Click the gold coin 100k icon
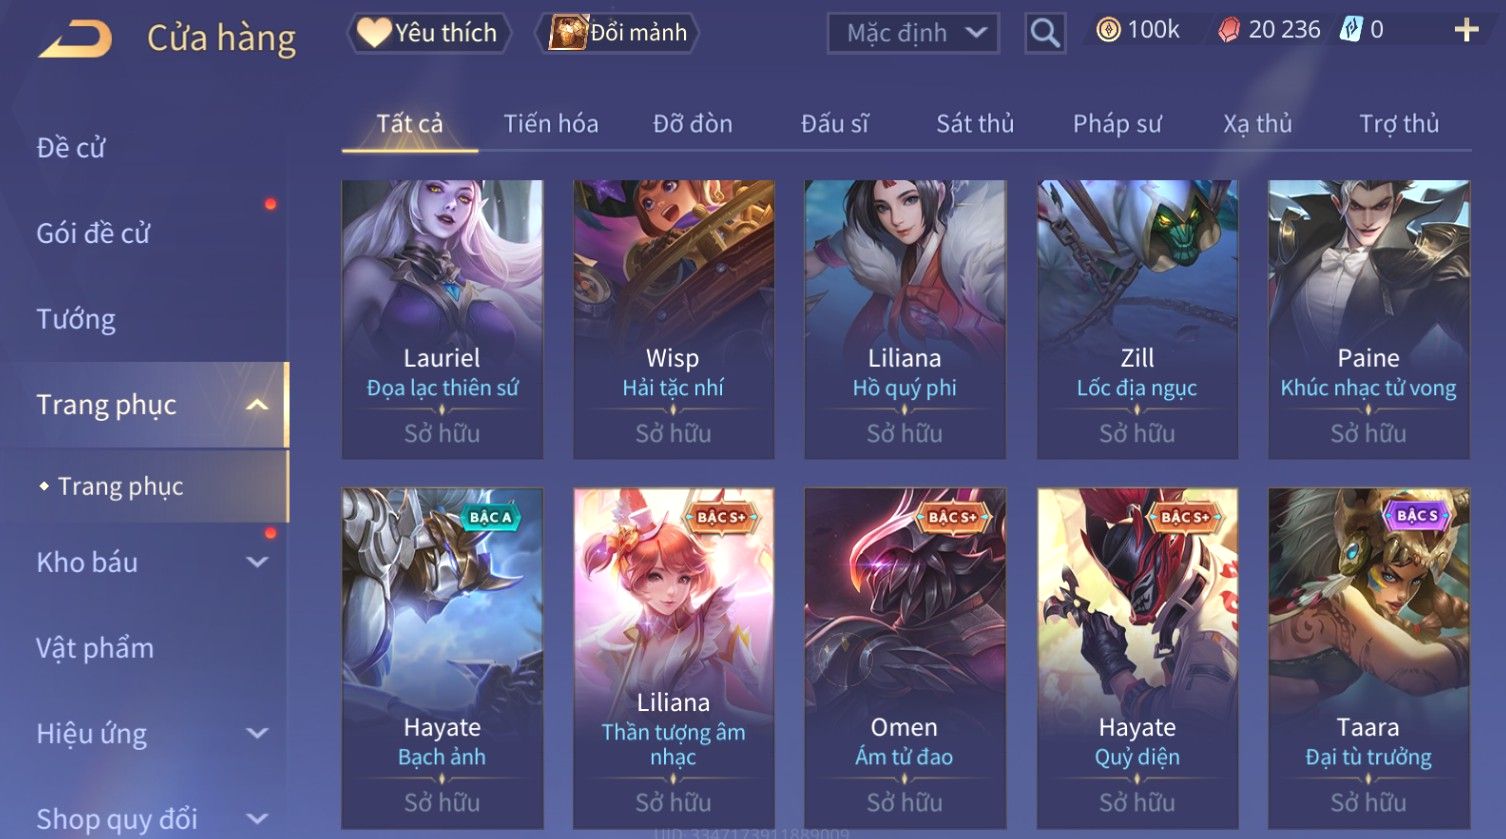Viewport: 1506px width, 839px height. coord(1108,30)
